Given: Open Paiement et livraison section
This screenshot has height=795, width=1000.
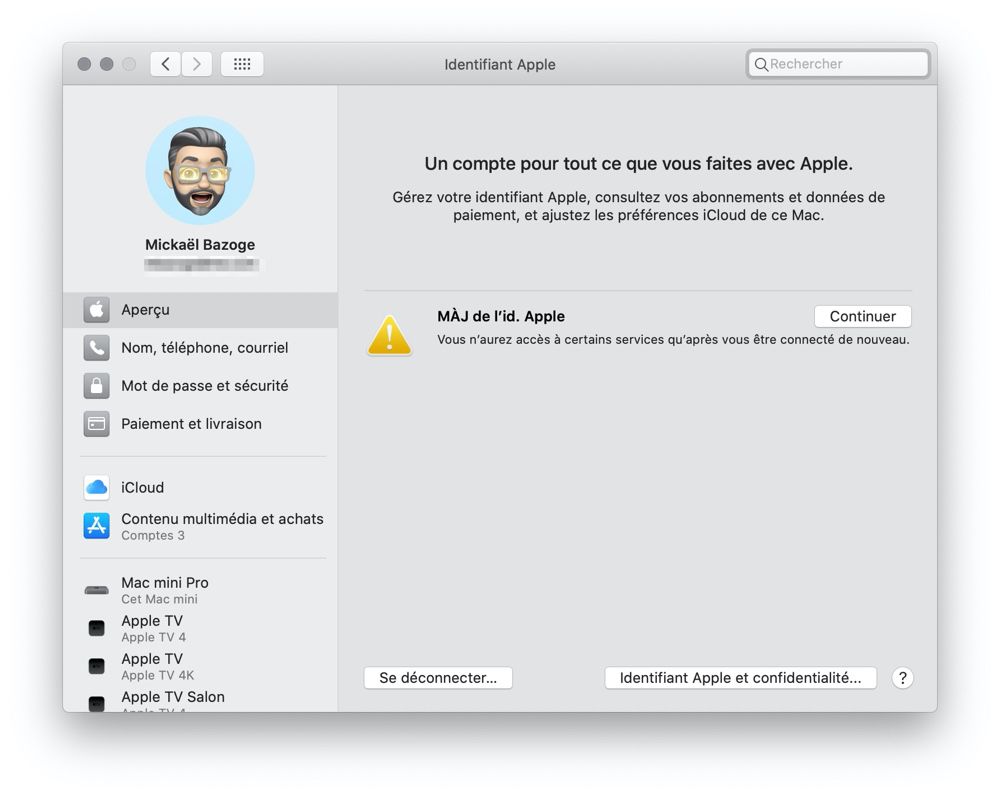Looking at the screenshot, I should point(200,424).
